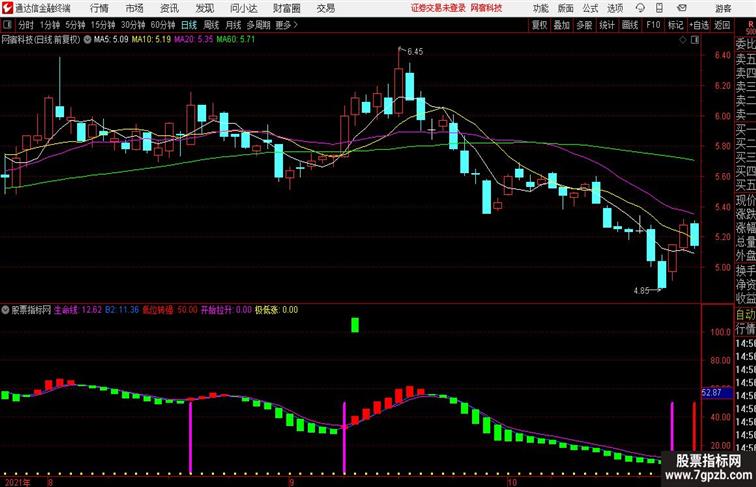The height and width of the screenshot is (487, 756).
Task: Click the headset customer service icon
Action: click(640, 8)
